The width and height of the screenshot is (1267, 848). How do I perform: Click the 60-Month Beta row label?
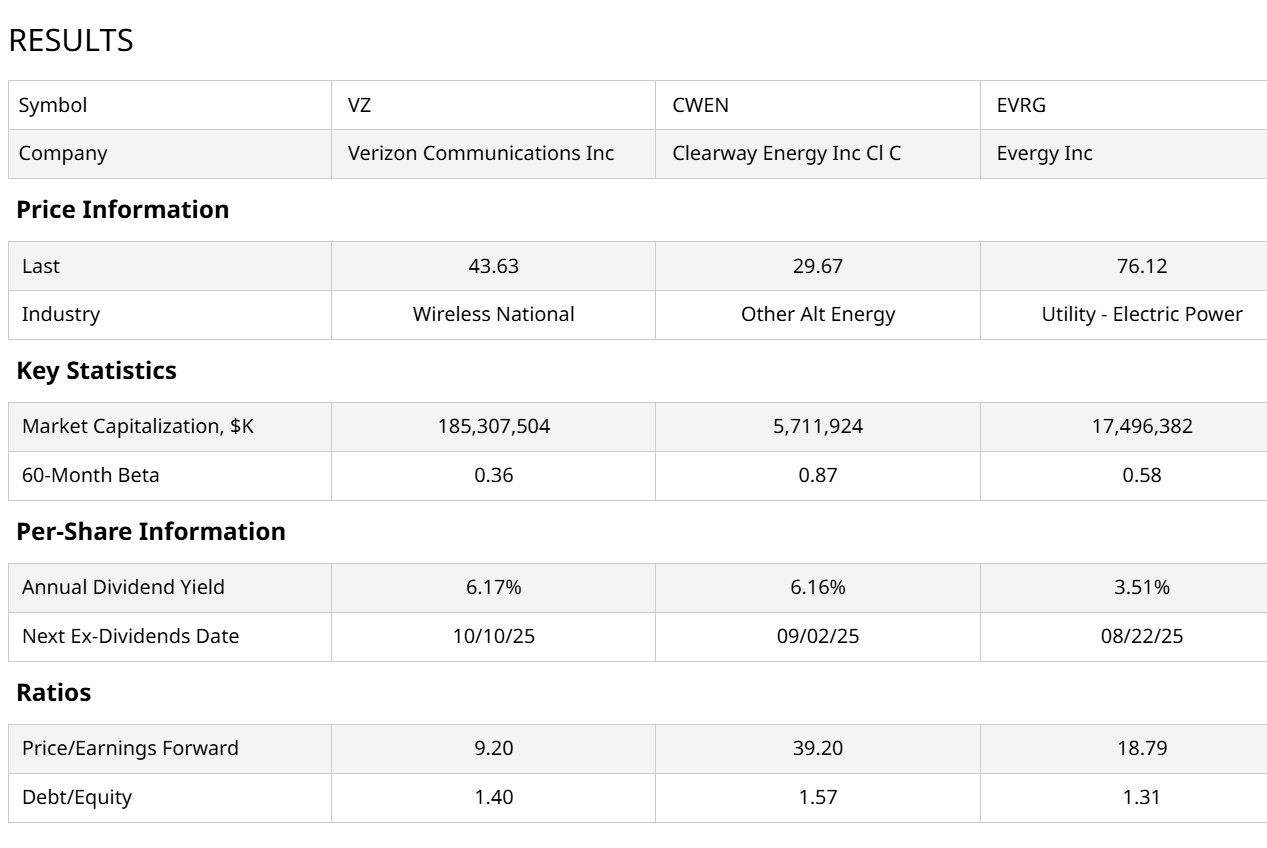(x=90, y=476)
